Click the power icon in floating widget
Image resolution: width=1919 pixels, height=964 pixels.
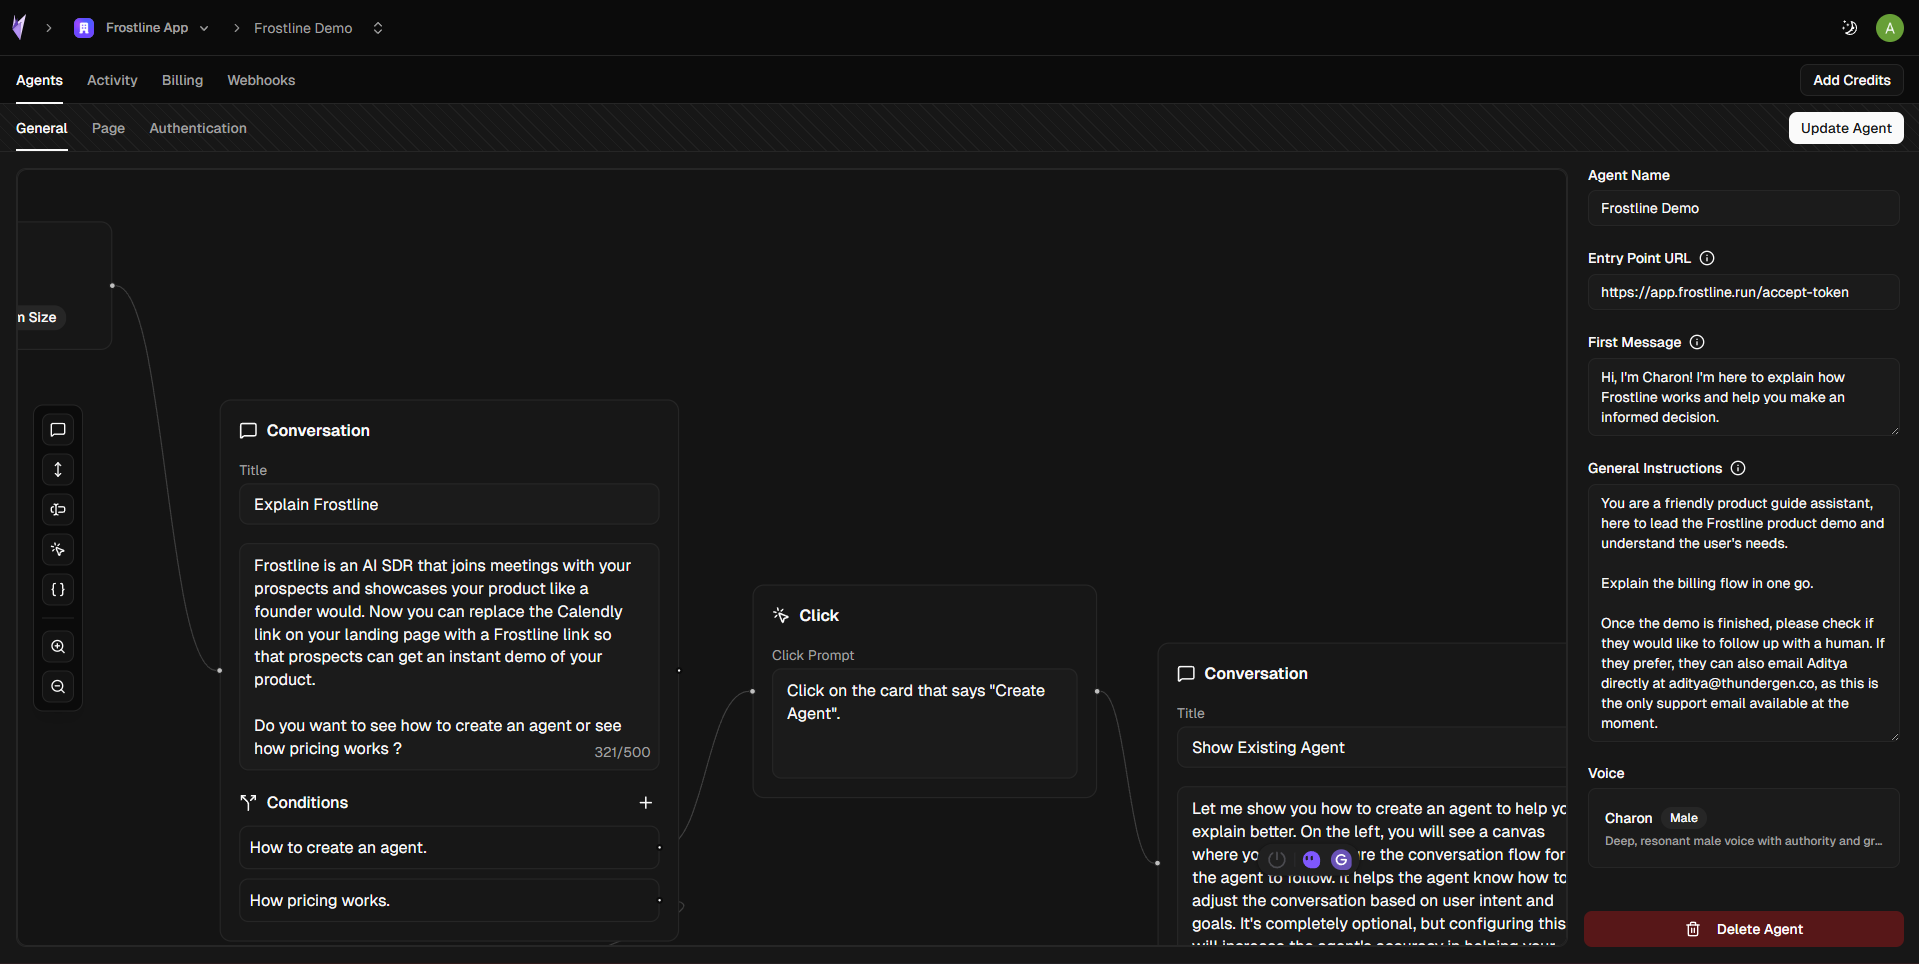[x=1277, y=859]
